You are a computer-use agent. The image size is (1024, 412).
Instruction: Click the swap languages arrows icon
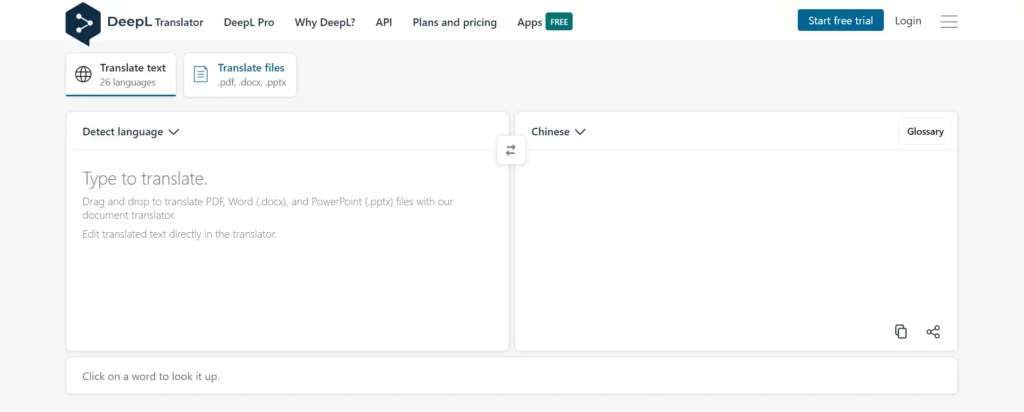pos(511,150)
